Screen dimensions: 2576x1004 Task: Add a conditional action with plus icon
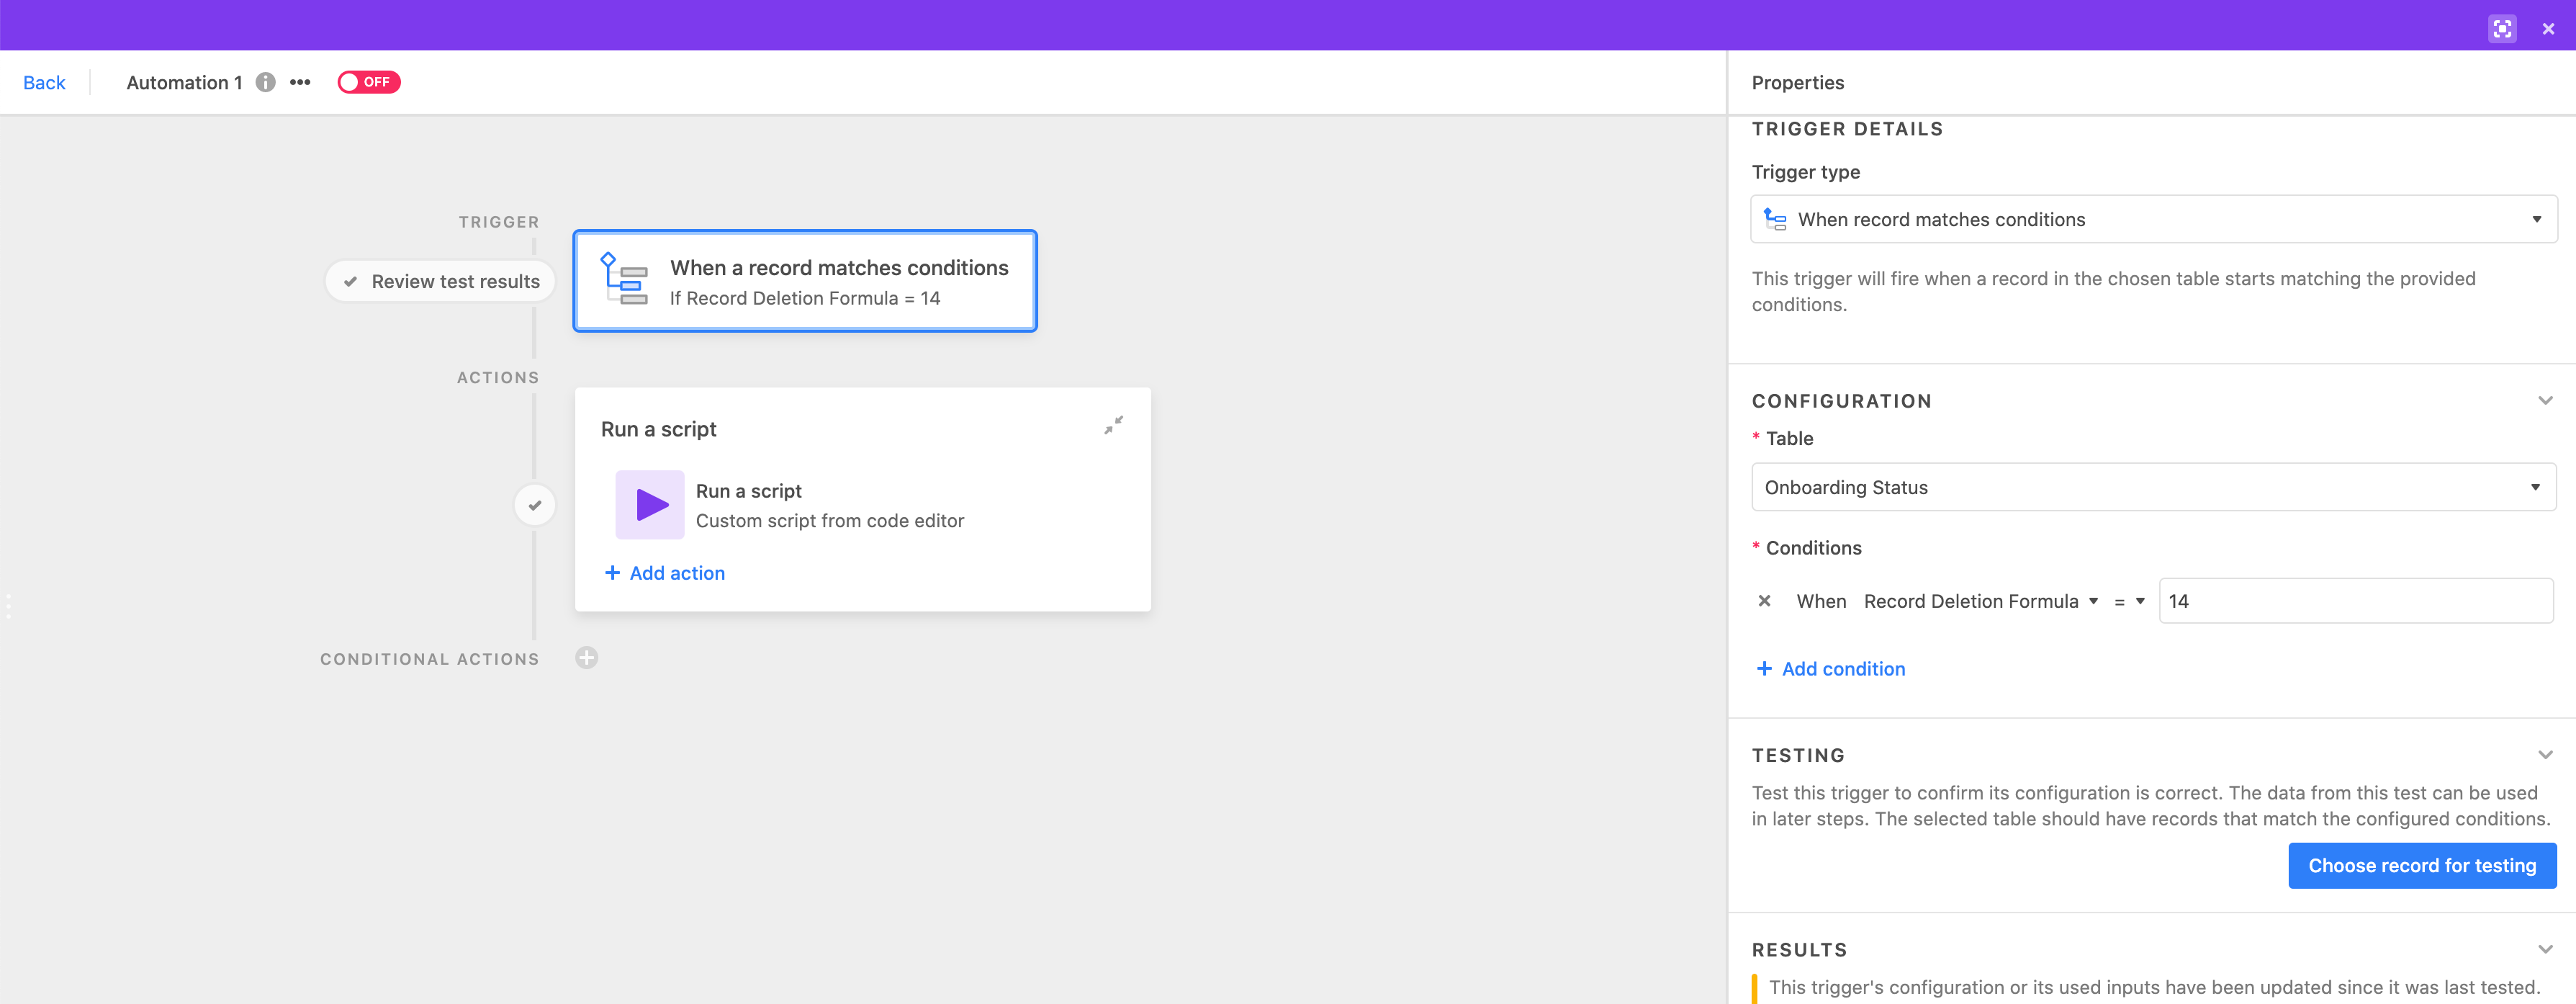[587, 658]
